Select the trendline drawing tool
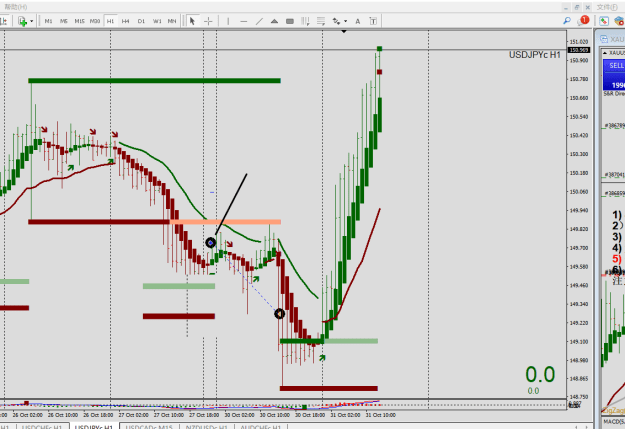Image resolution: width=625 pixels, height=429 pixels. pyautogui.click(x=259, y=21)
